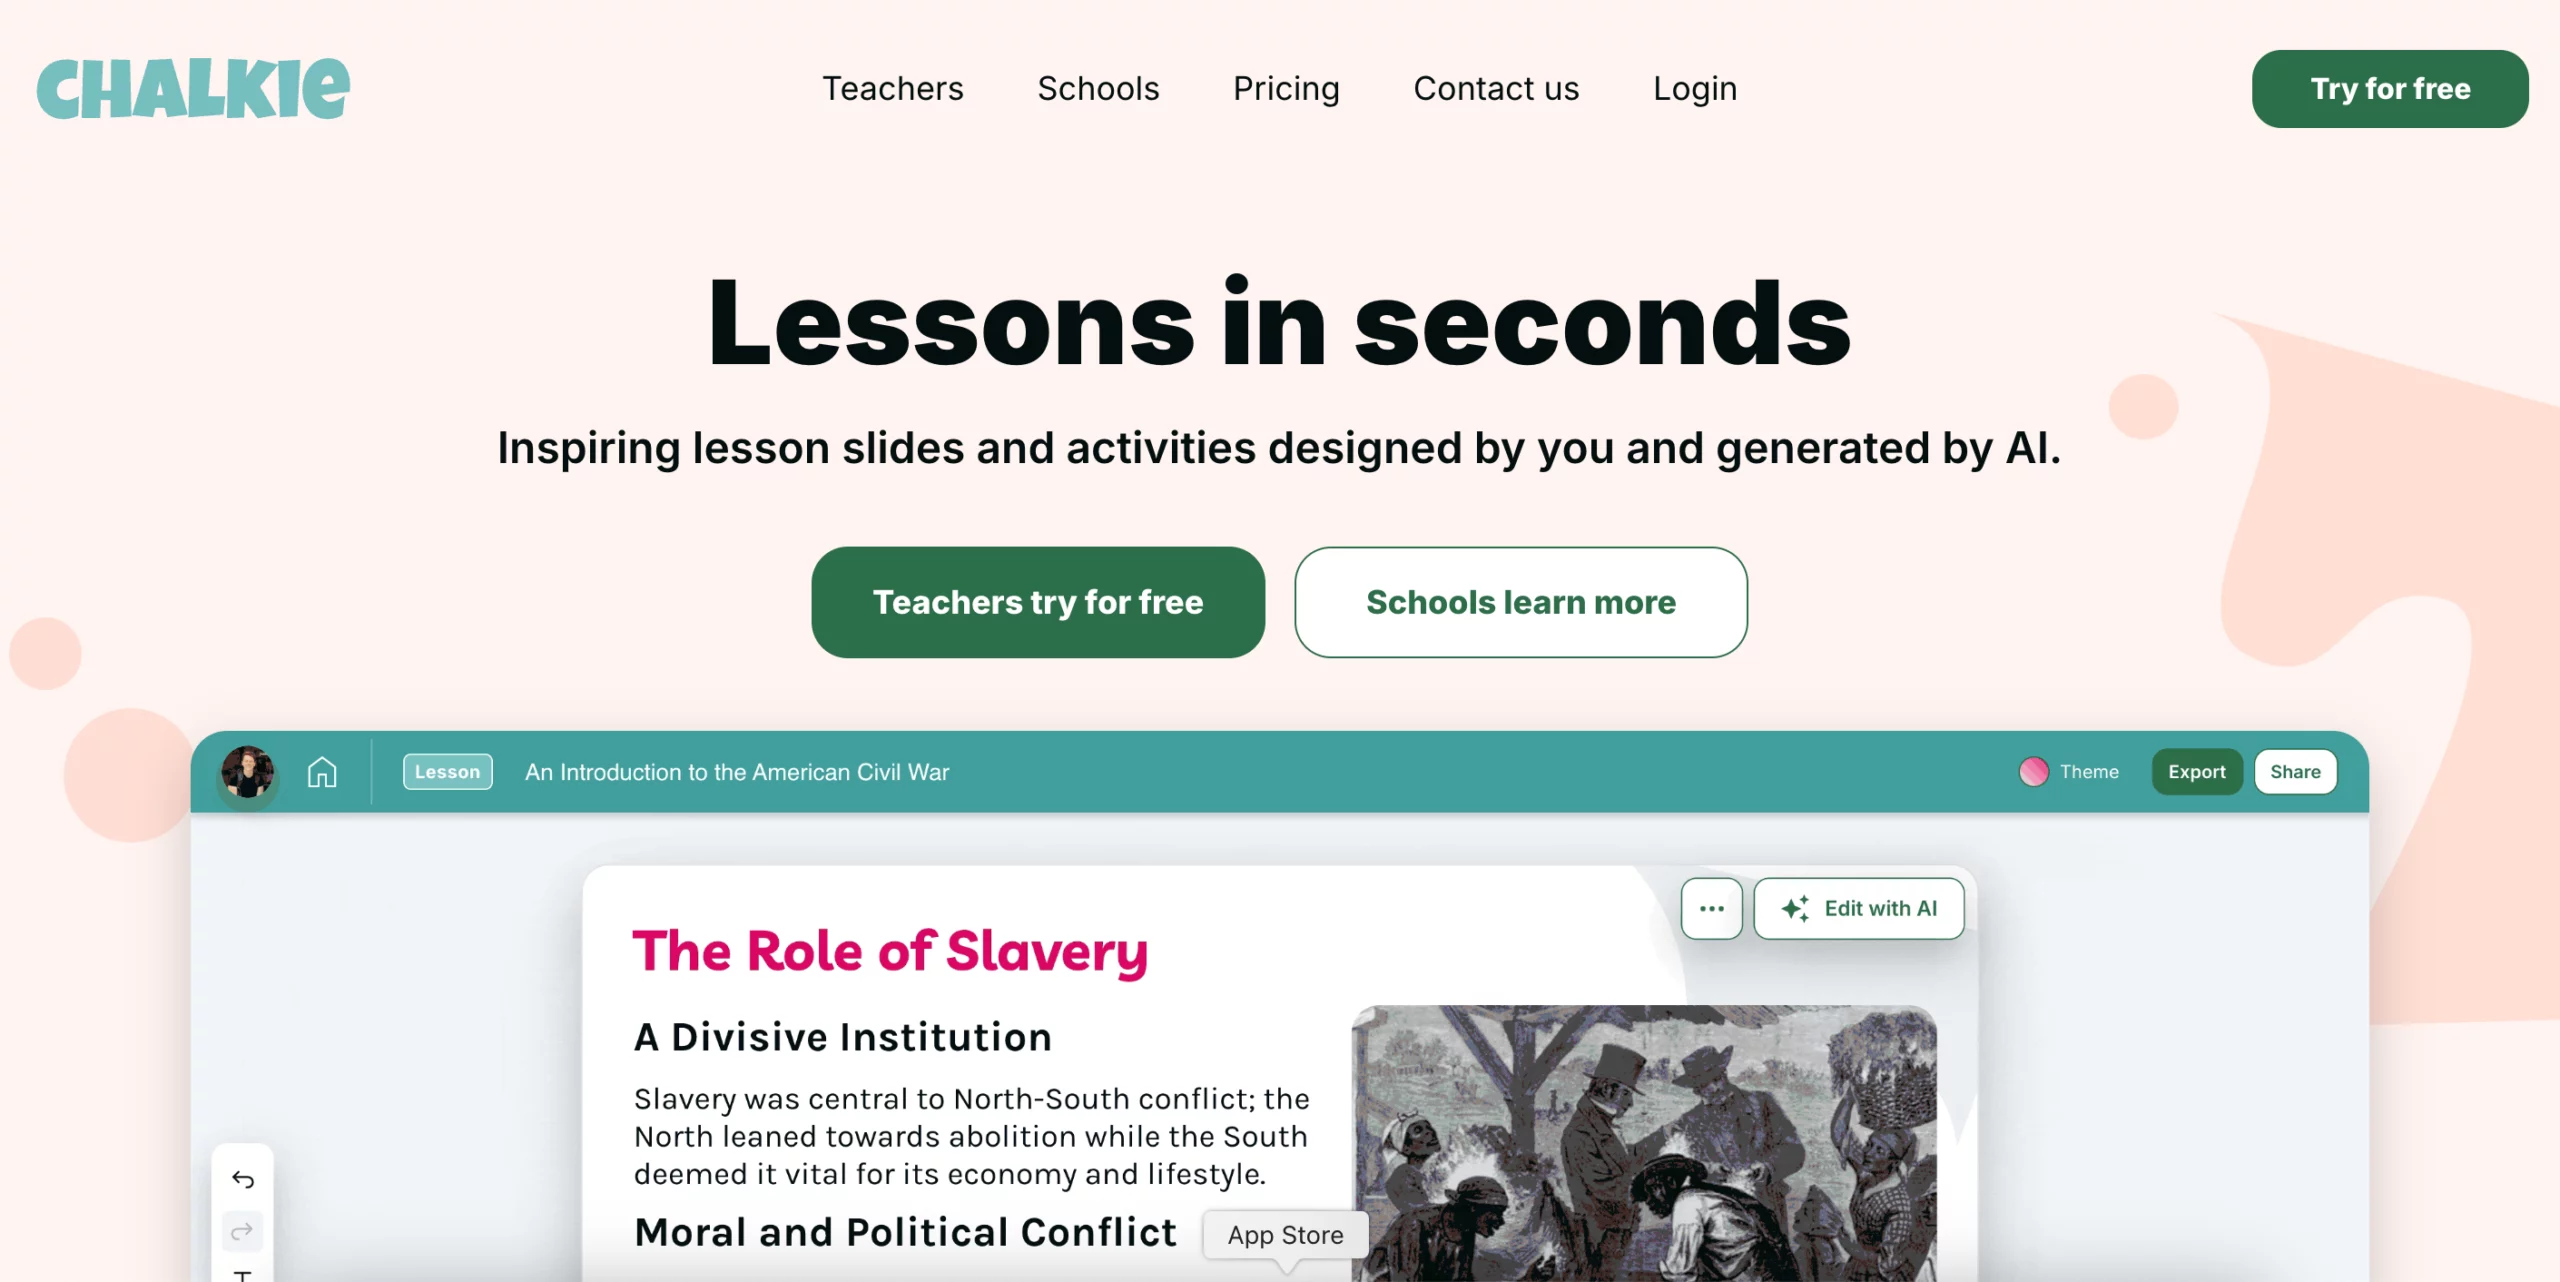Viewport: 2560px width, 1282px height.
Task: Open the three-dot slide options menu
Action: point(1711,908)
